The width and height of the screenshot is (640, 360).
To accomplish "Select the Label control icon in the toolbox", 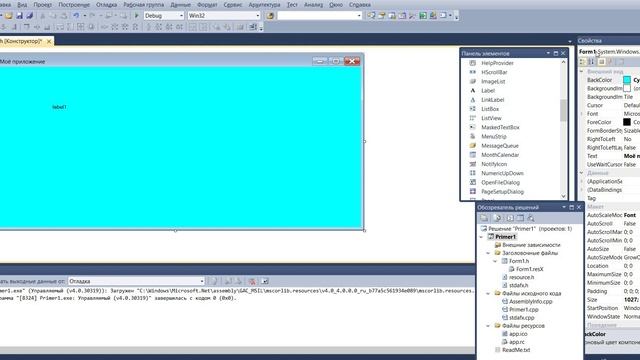I will pos(473,91).
